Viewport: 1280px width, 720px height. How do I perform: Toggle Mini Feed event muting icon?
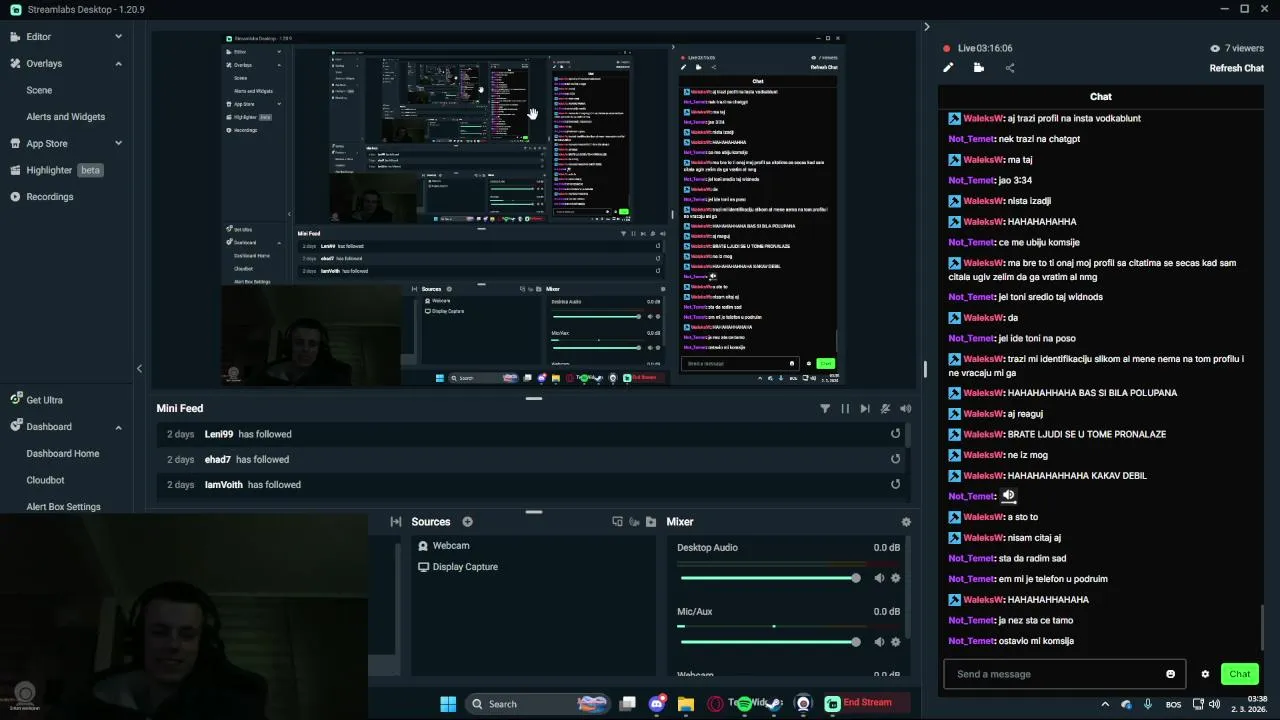(x=885, y=409)
